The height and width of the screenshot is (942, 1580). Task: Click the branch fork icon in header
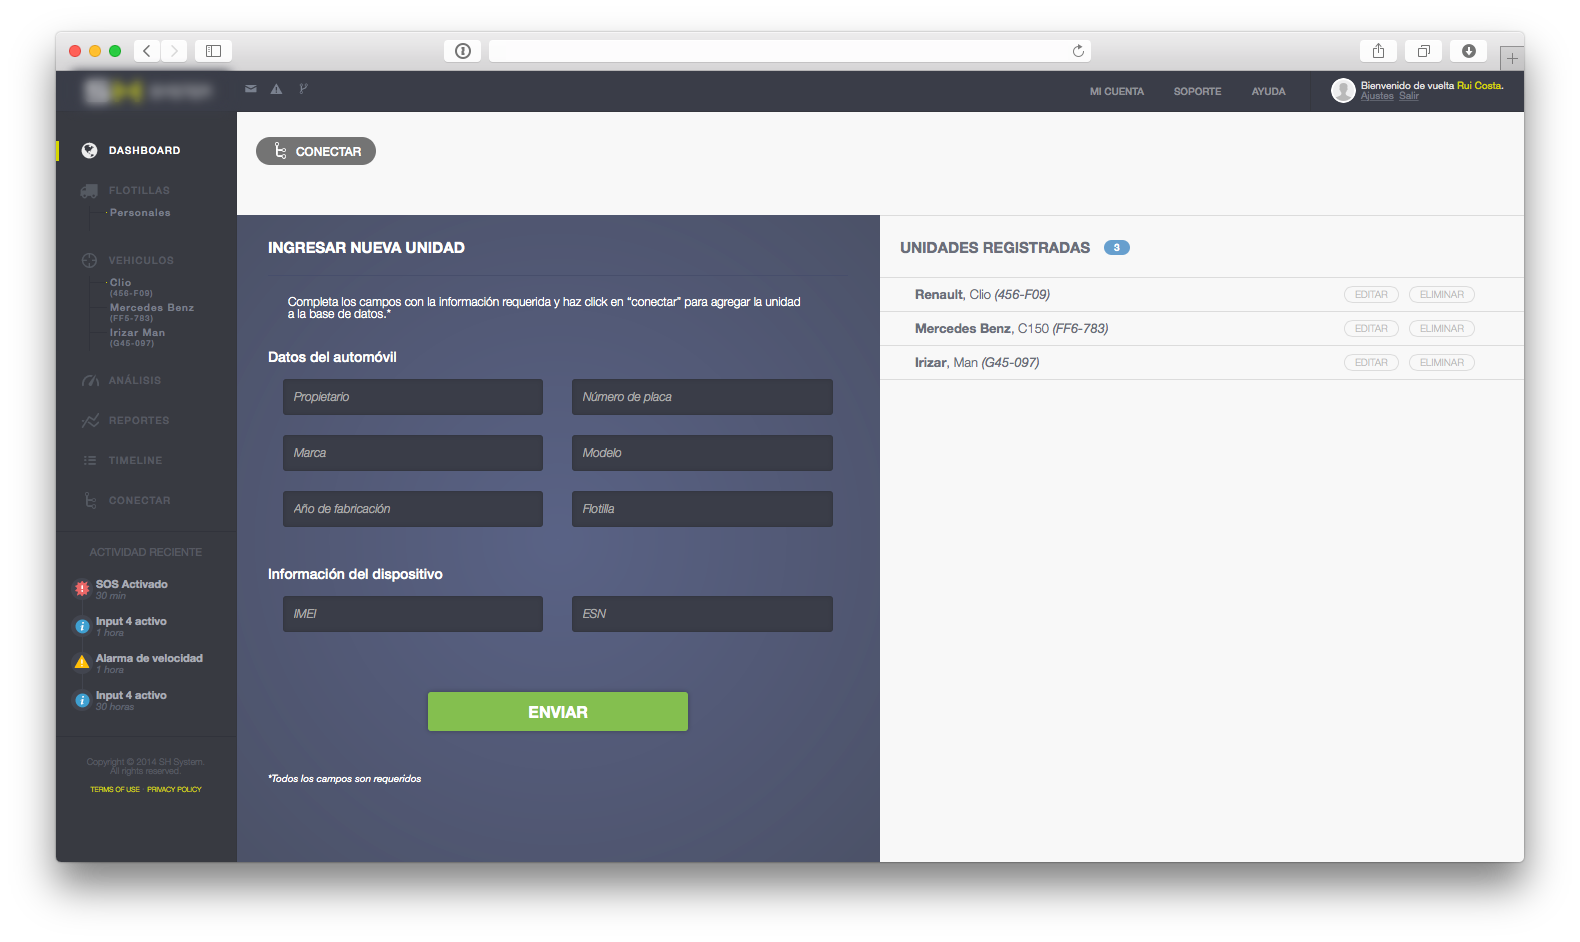click(303, 89)
